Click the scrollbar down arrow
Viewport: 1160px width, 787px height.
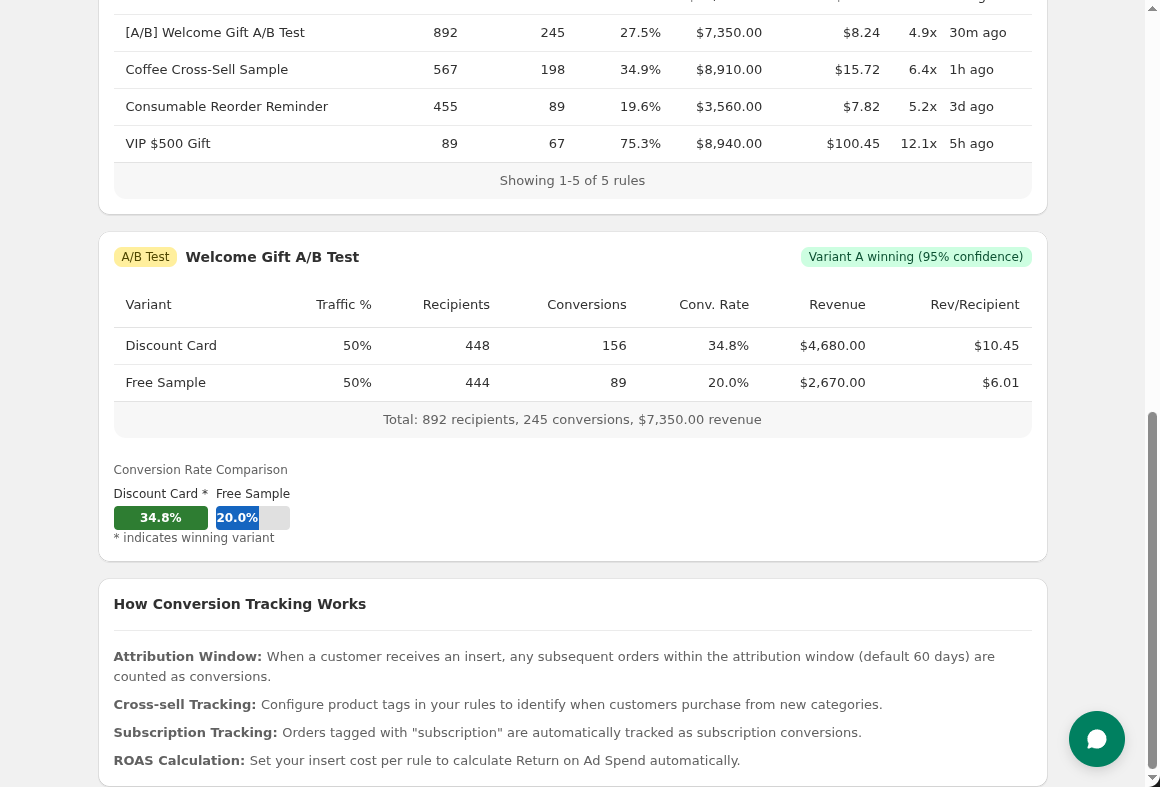point(1153,779)
